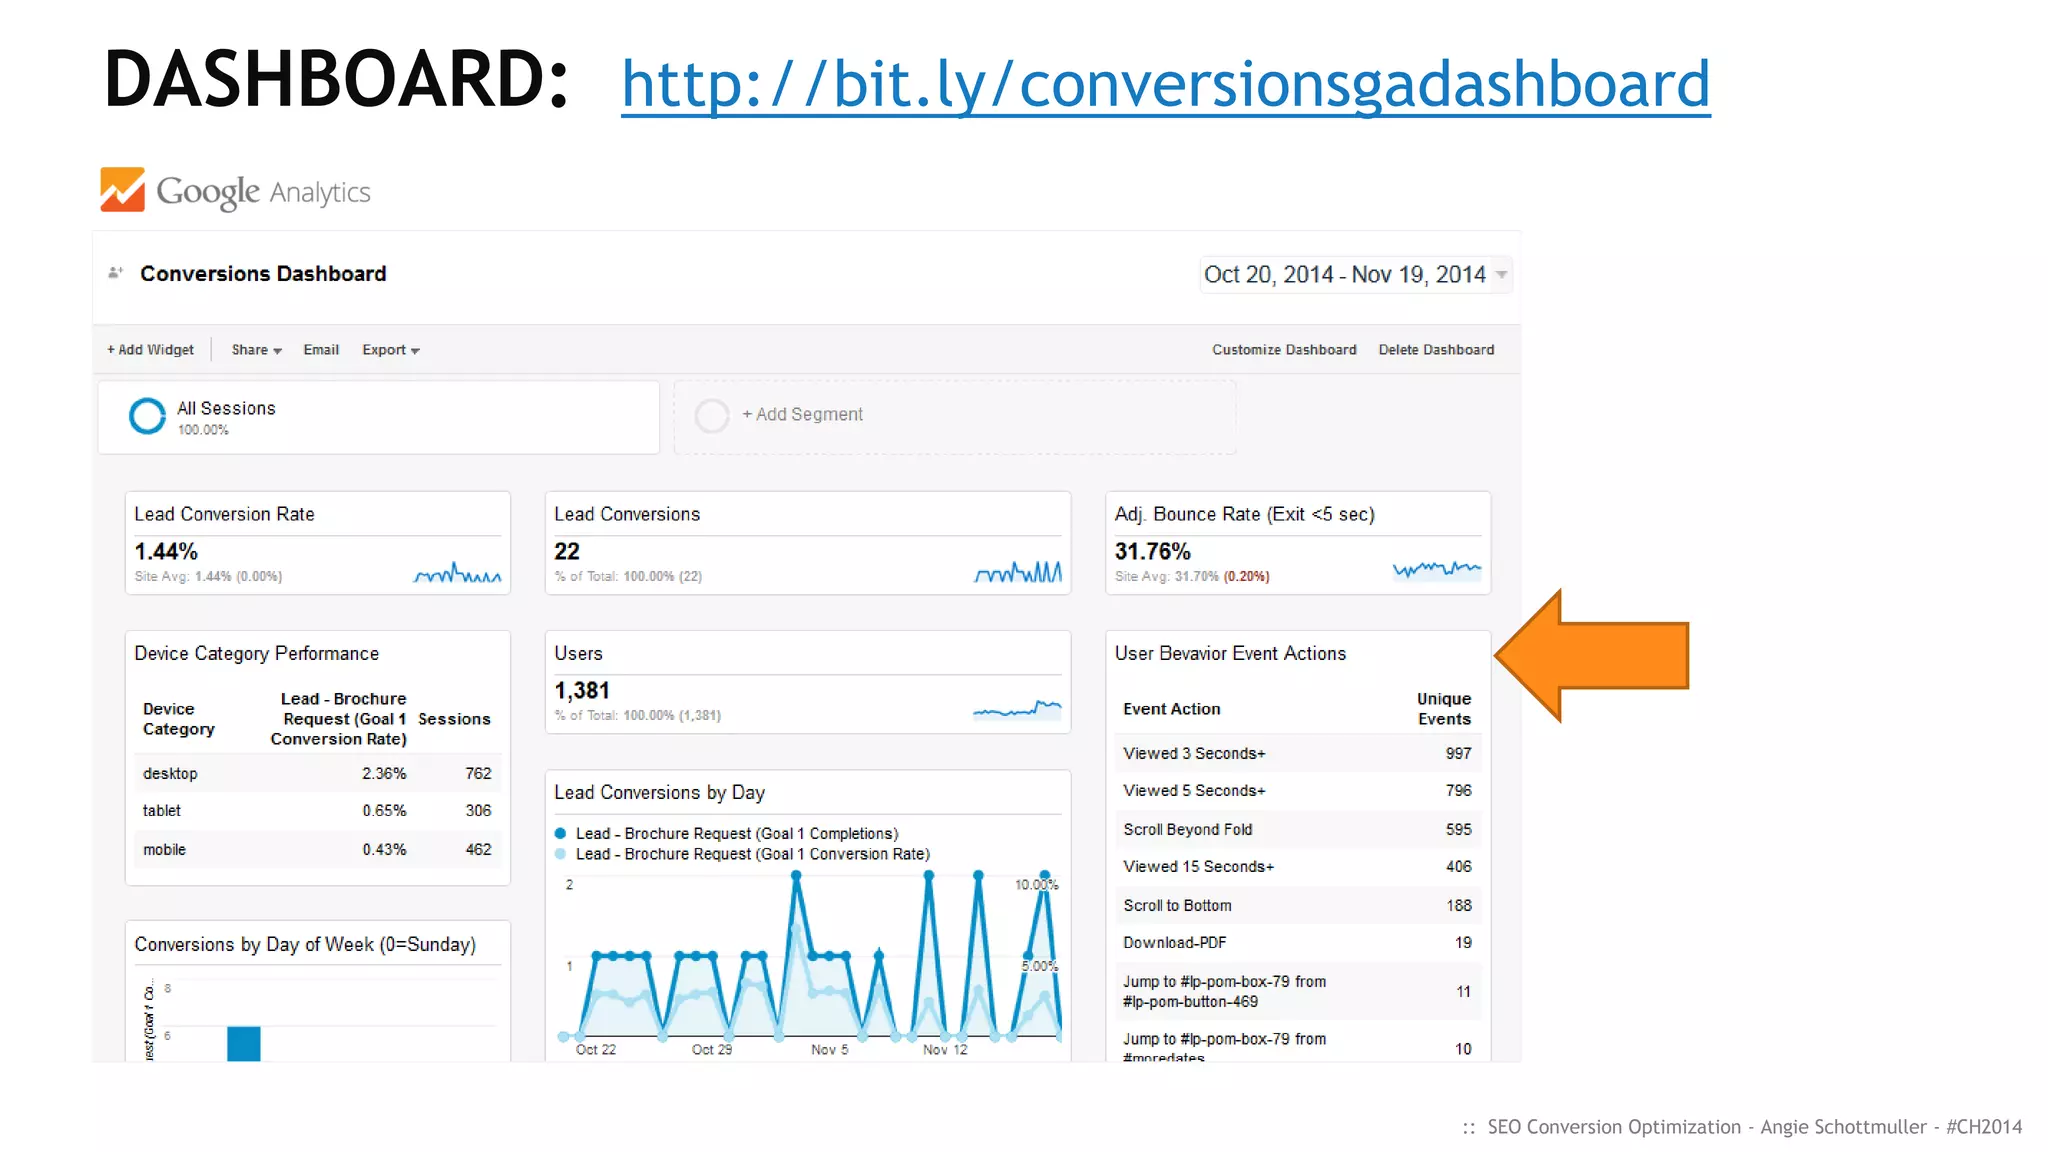The width and height of the screenshot is (2048, 1152).
Task: Open the date range Oct 20 - Nov 19 dropdown
Action: coord(1355,274)
